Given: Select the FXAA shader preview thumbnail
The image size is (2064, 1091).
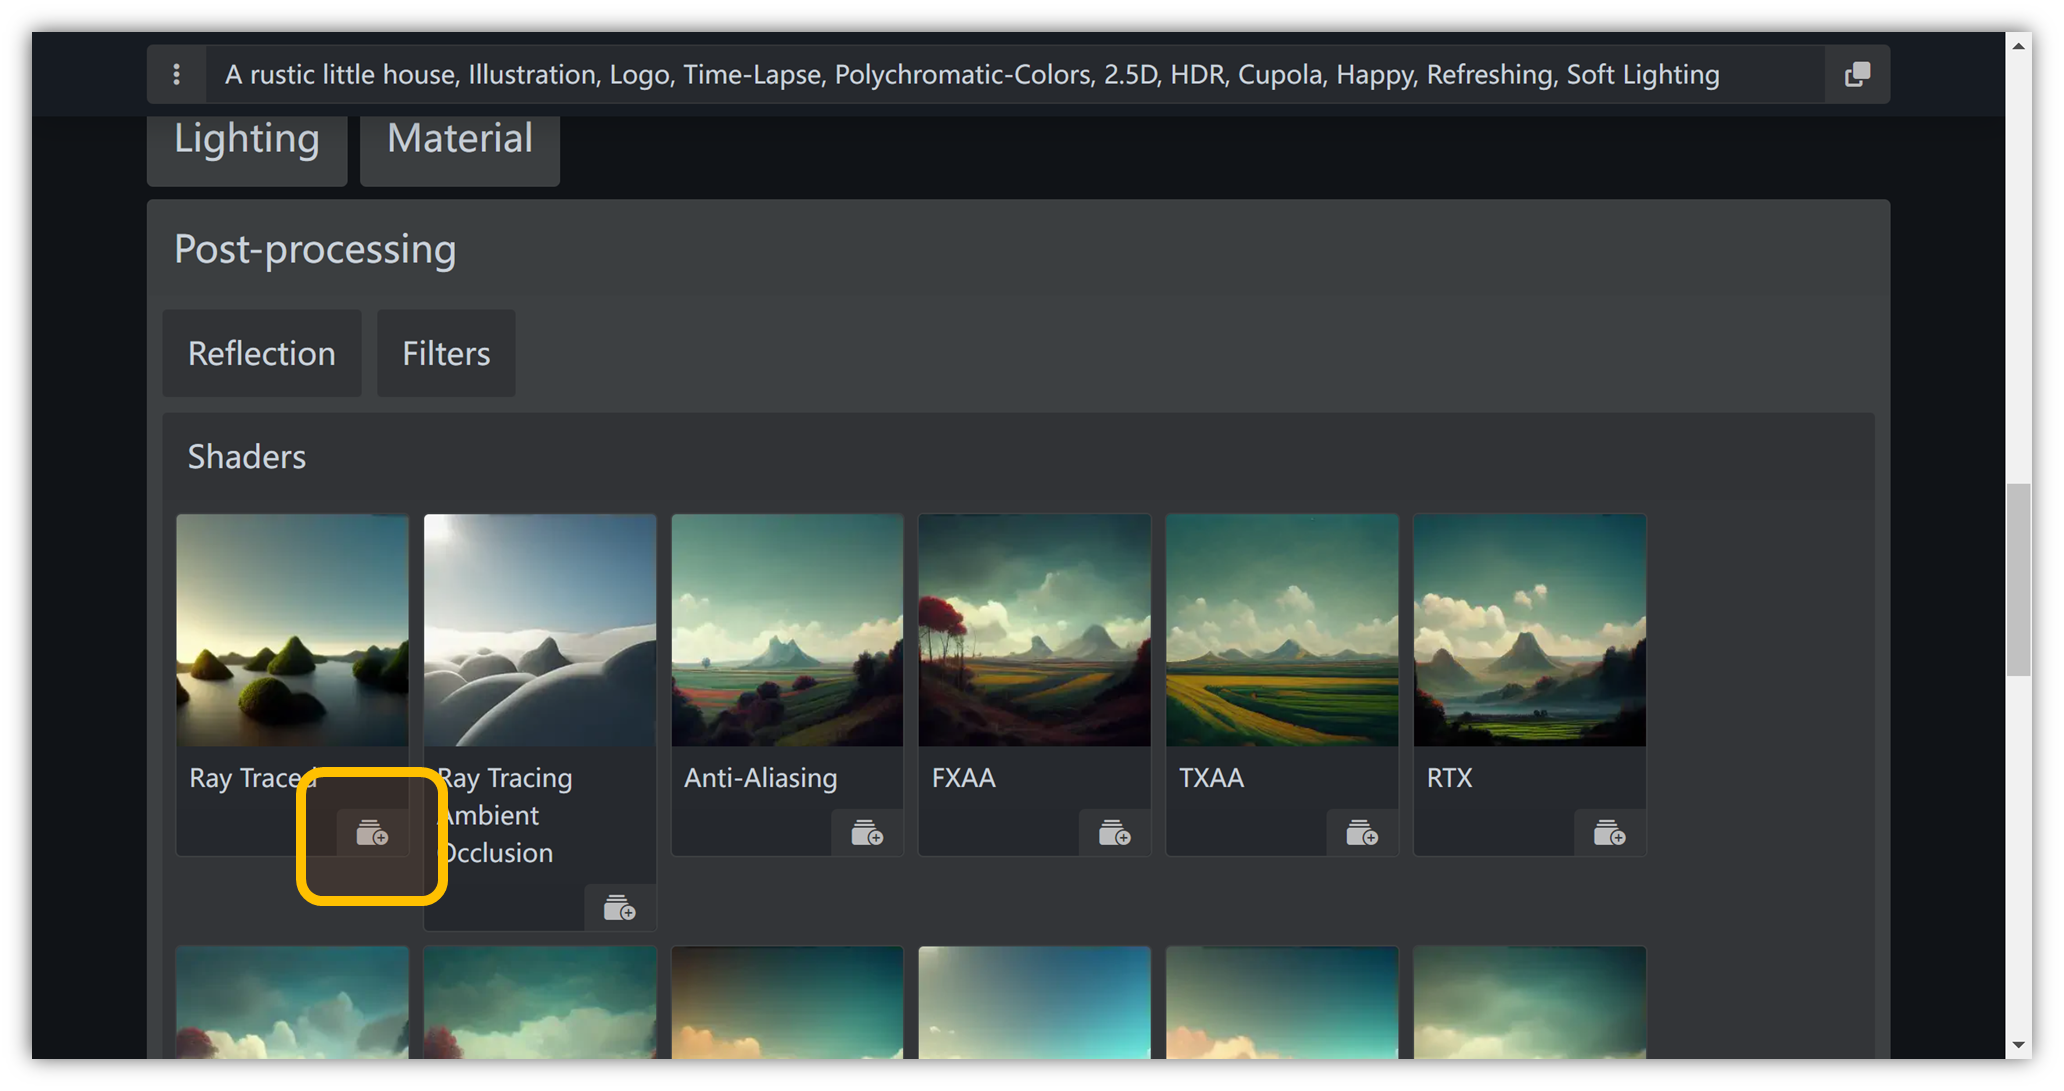Looking at the screenshot, I should coord(1033,631).
